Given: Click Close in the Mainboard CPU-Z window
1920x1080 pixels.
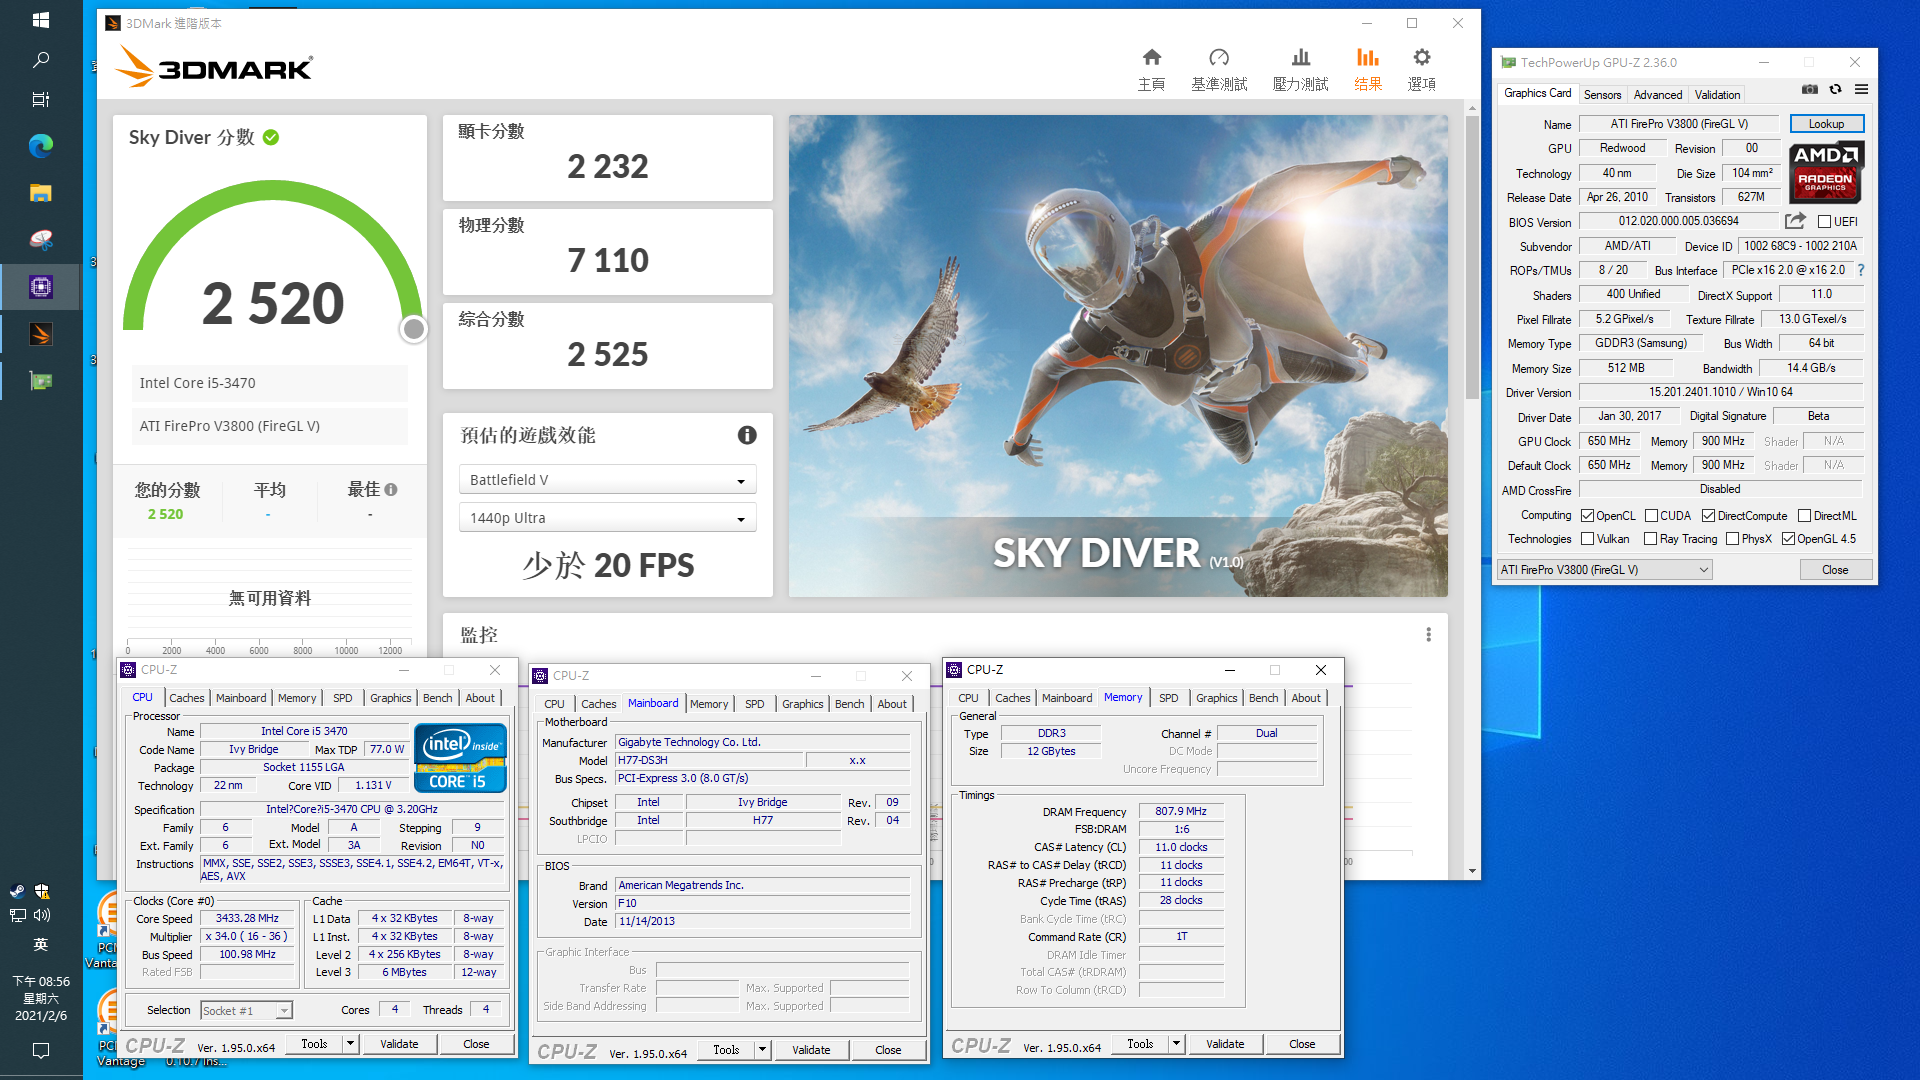Looking at the screenshot, I should coord(888,1050).
